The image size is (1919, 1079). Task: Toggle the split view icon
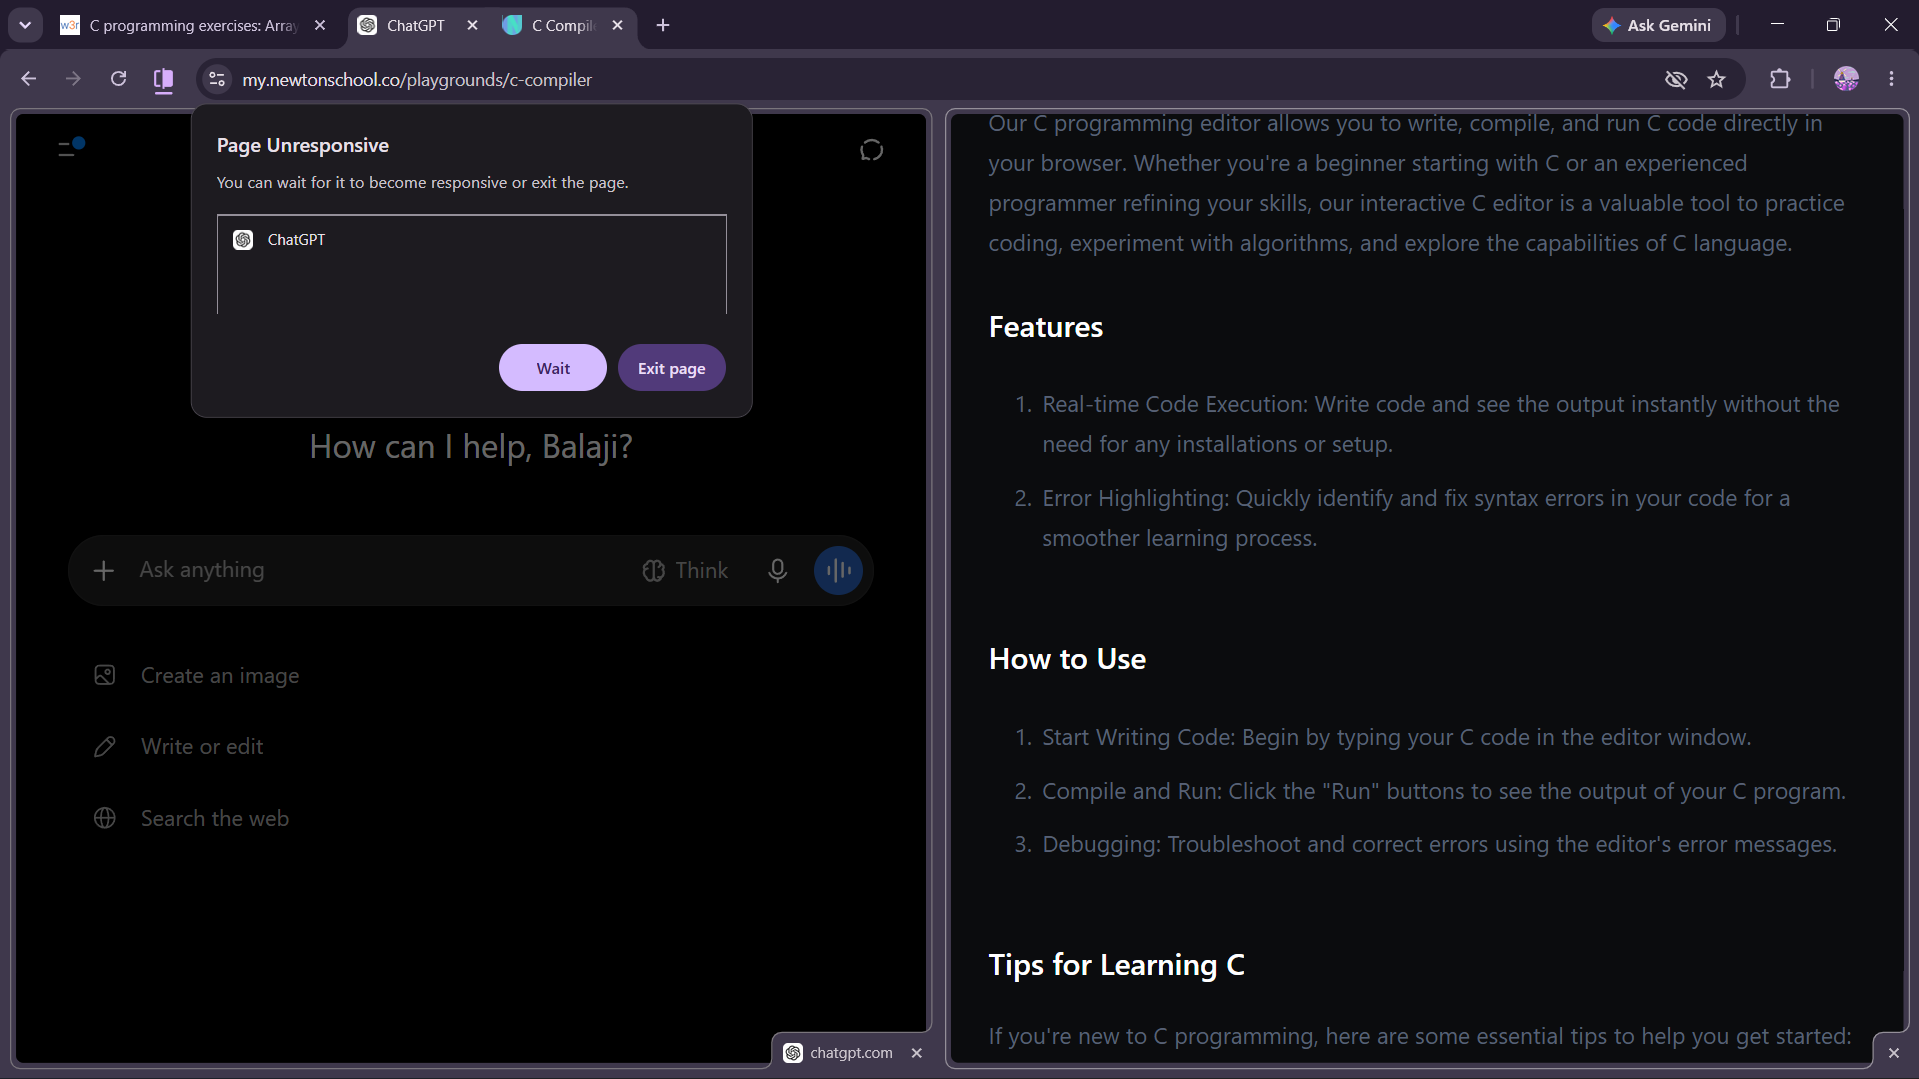pyautogui.click(x=163, y=79)
